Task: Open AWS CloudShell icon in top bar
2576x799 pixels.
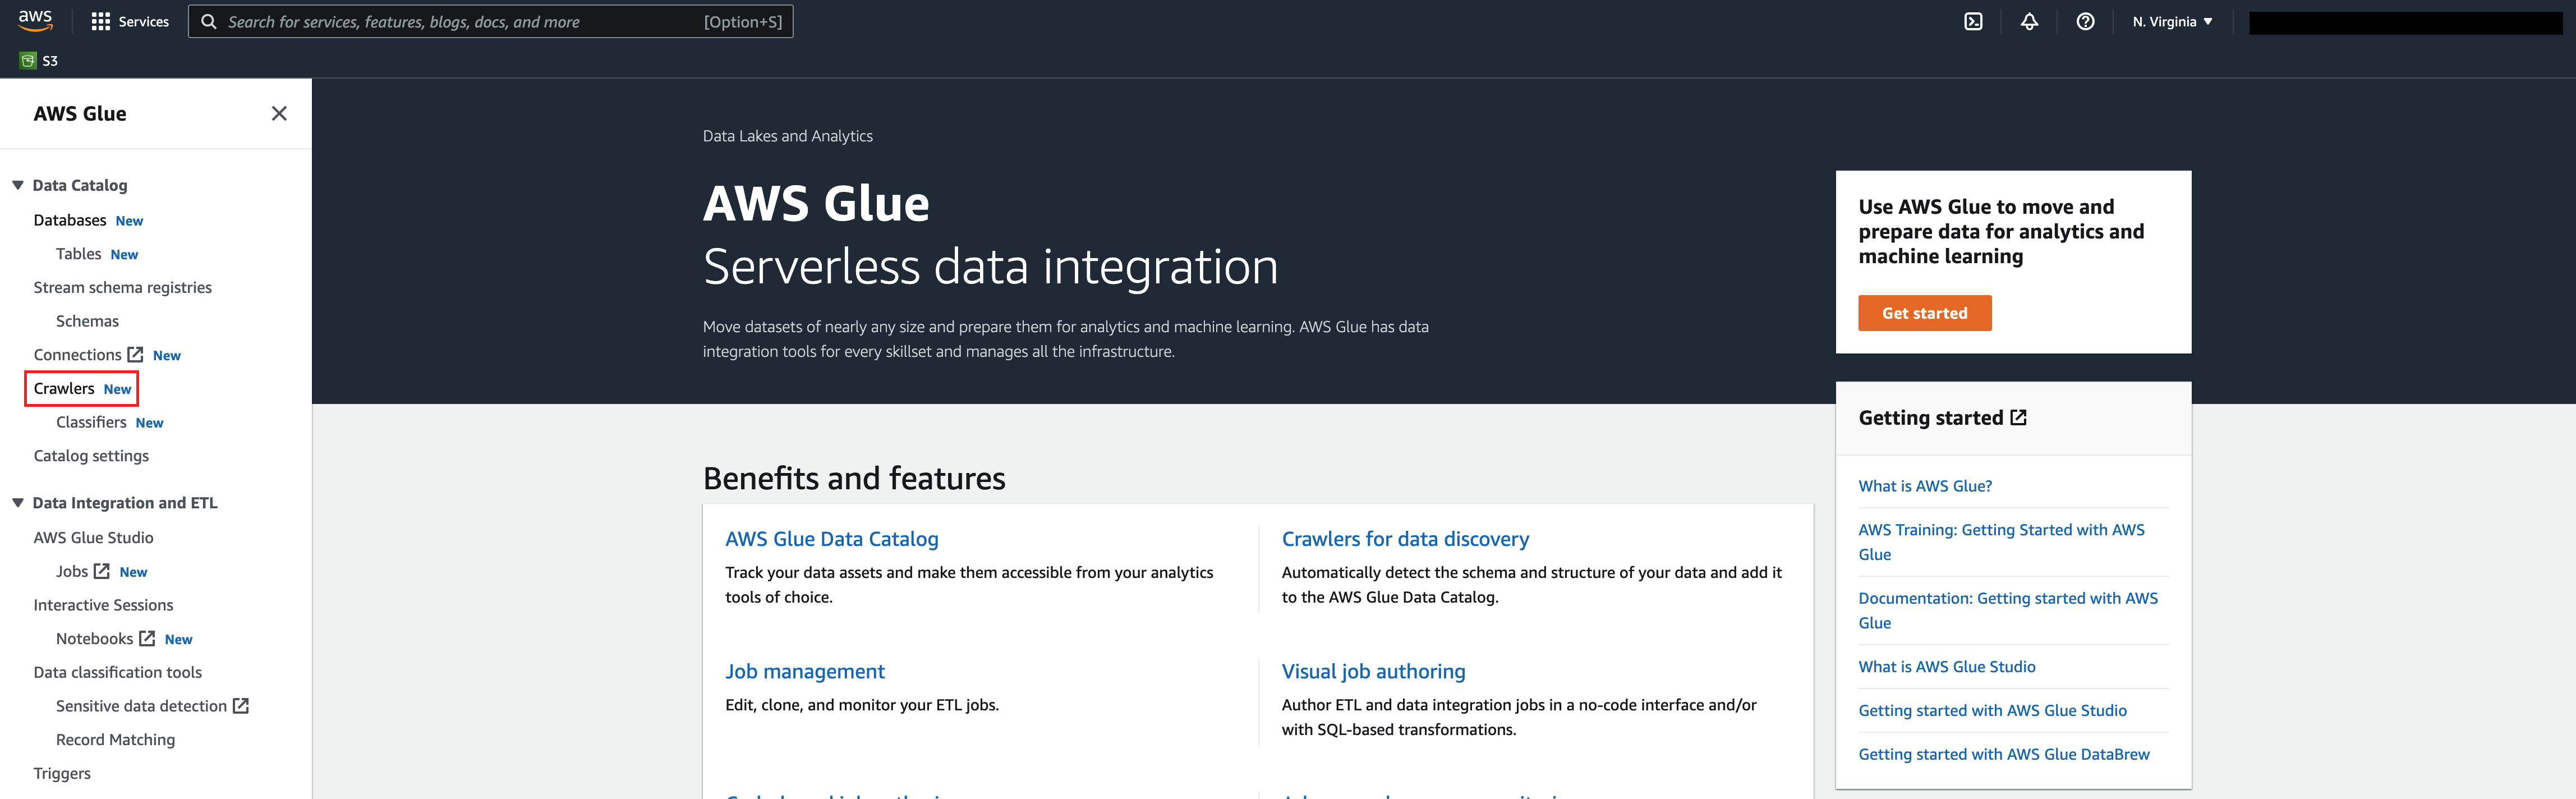Action: click(1972, 22)
